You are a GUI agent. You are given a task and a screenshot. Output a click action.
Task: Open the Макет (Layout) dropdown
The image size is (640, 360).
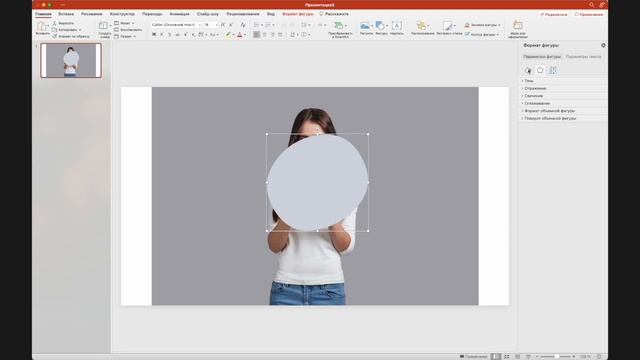pyautogui.click(x=124, y=23)
